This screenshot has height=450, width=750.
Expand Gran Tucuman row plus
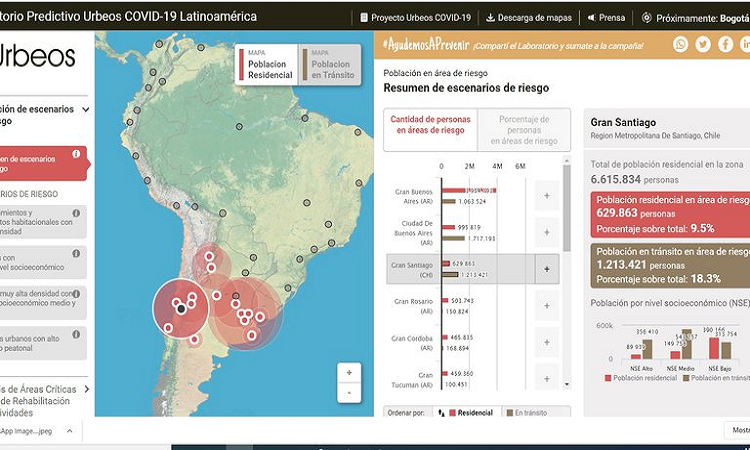[x=547, y=379]
